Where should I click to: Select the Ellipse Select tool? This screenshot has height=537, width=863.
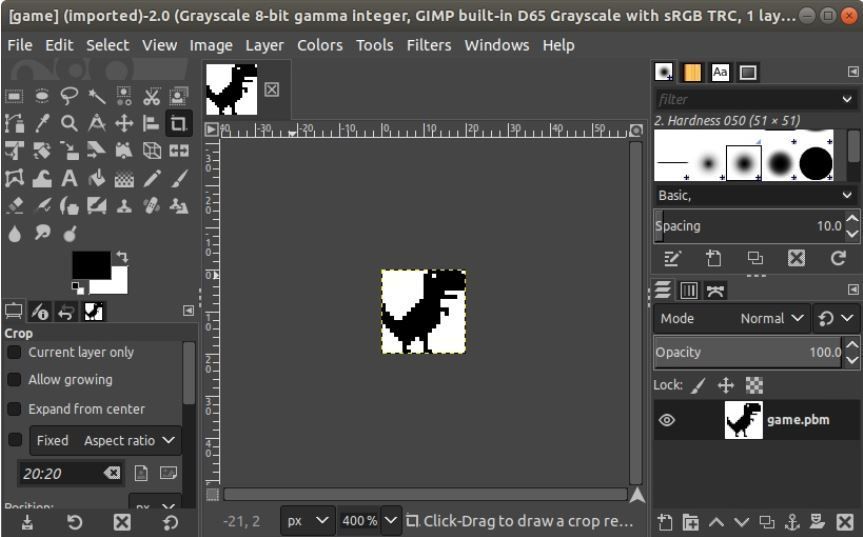tap(42, 96)
